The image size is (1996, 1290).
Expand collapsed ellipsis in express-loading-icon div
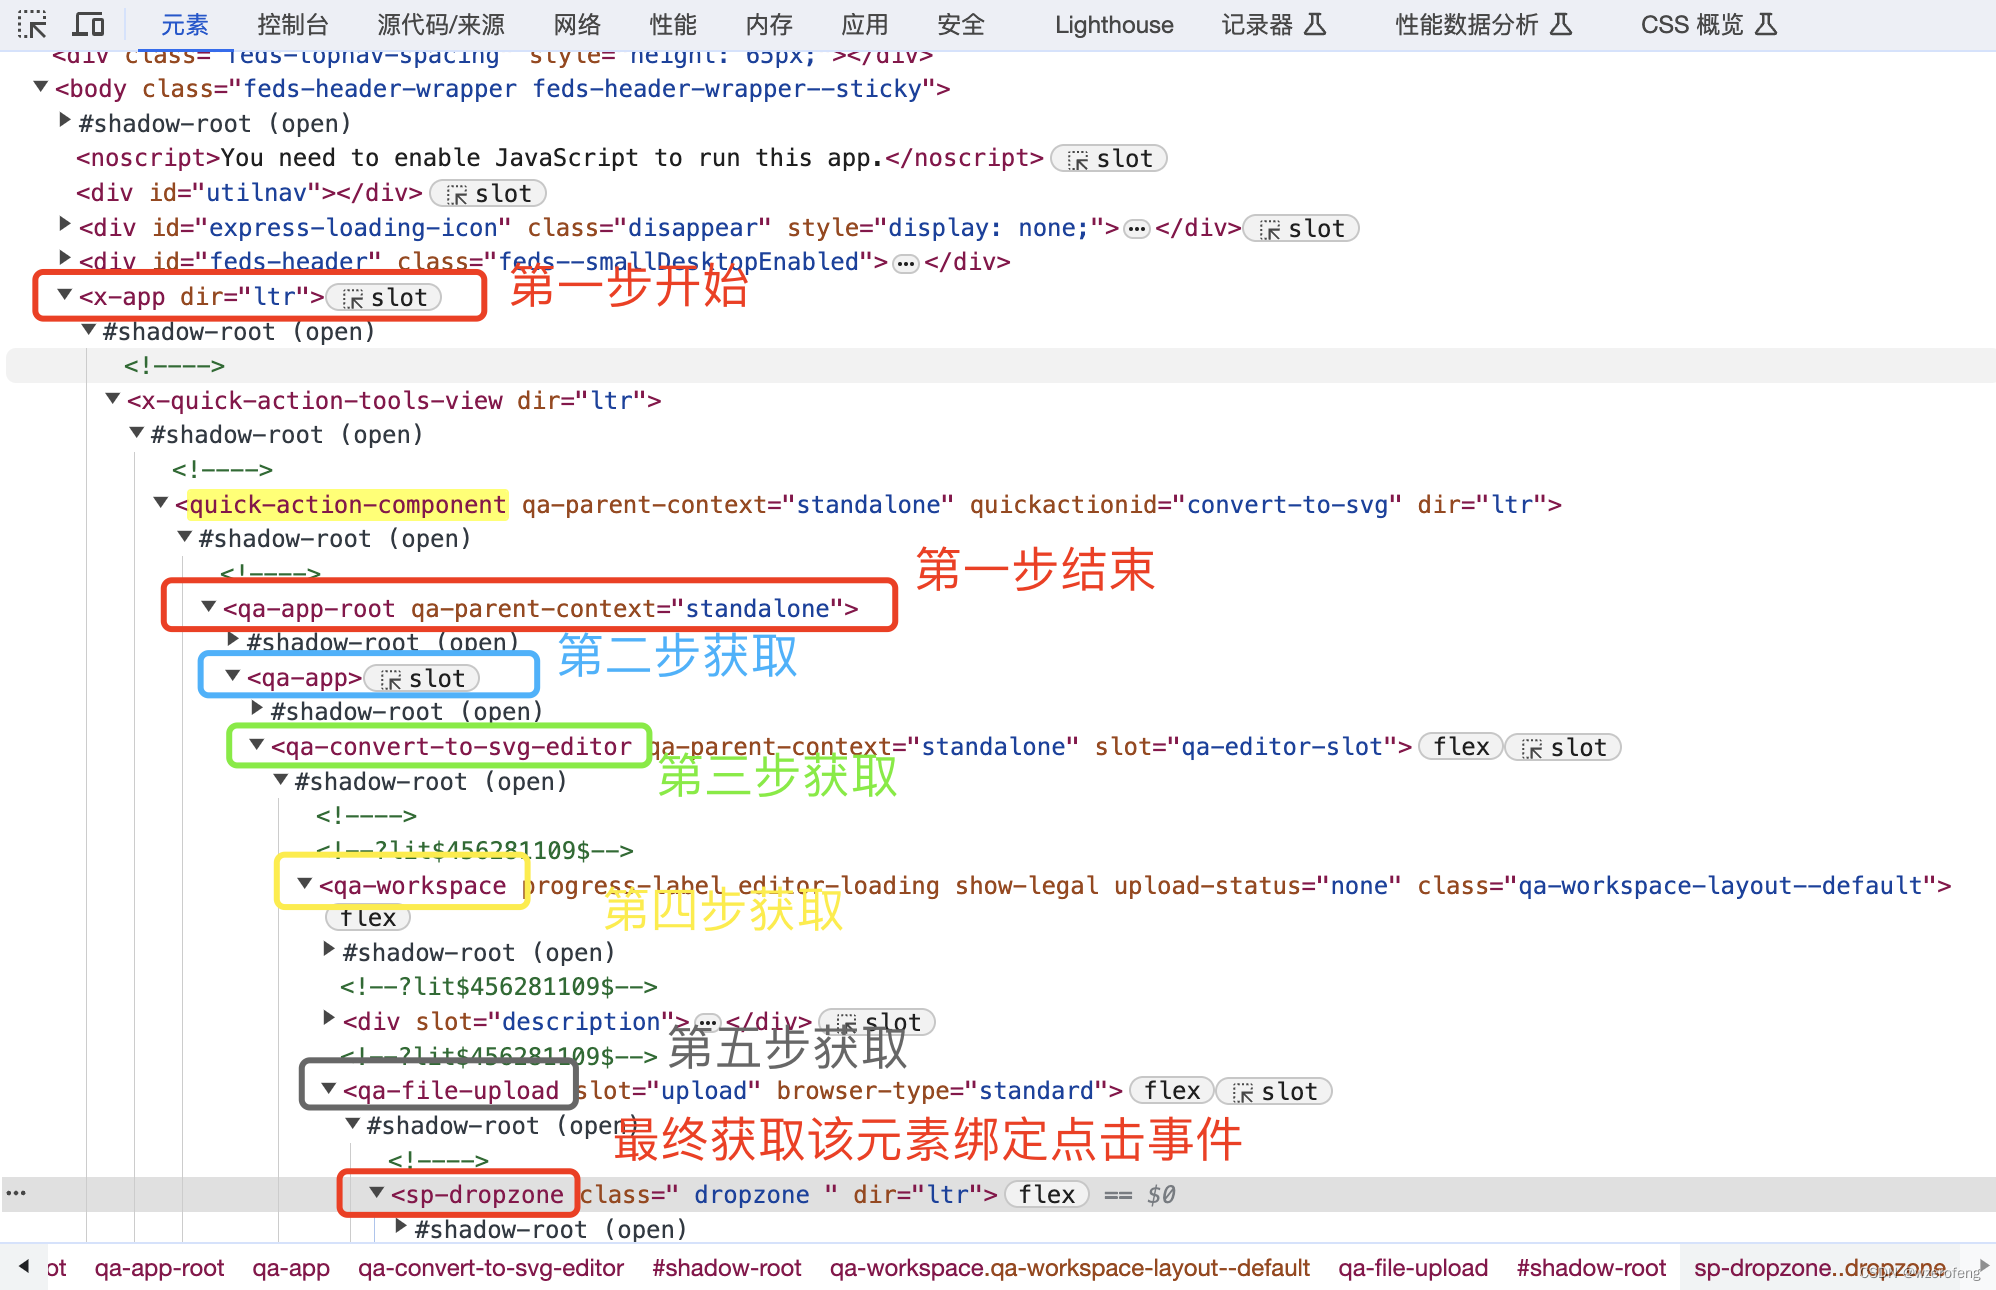click(x=1137, y=229)
